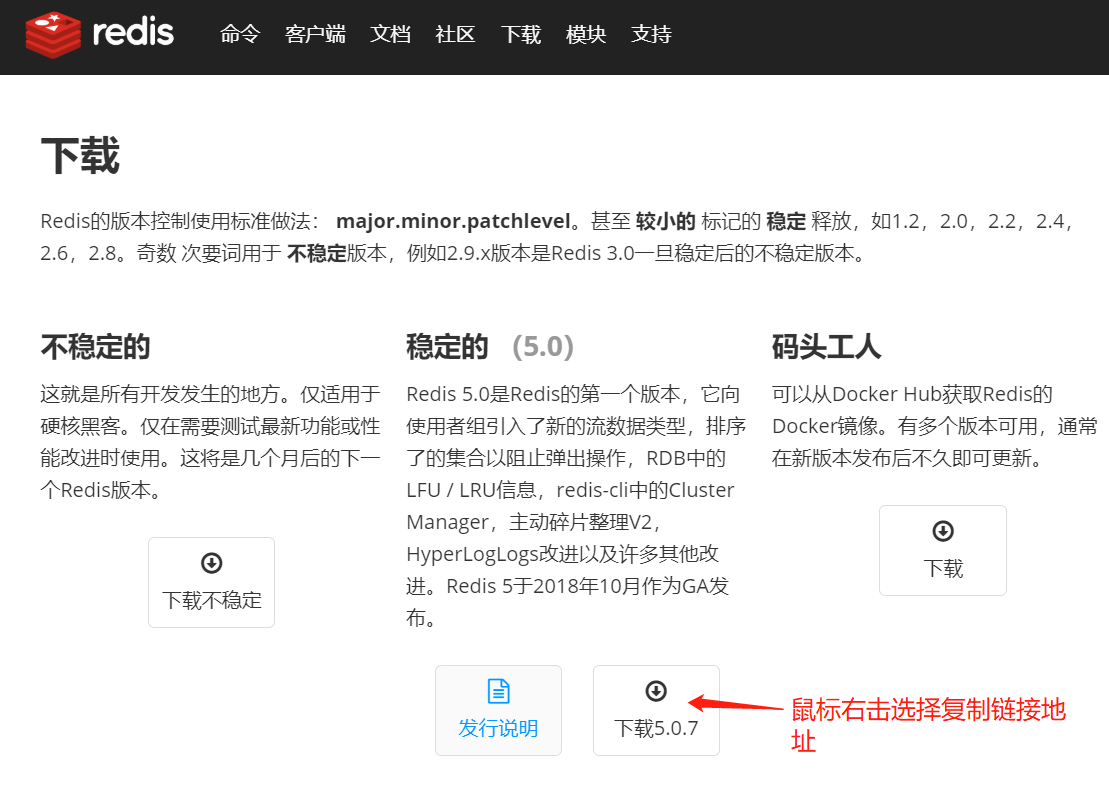1109x803 pixels.
Task: Open the 发行说明 release notes link
Action: [x=498, y=710]
